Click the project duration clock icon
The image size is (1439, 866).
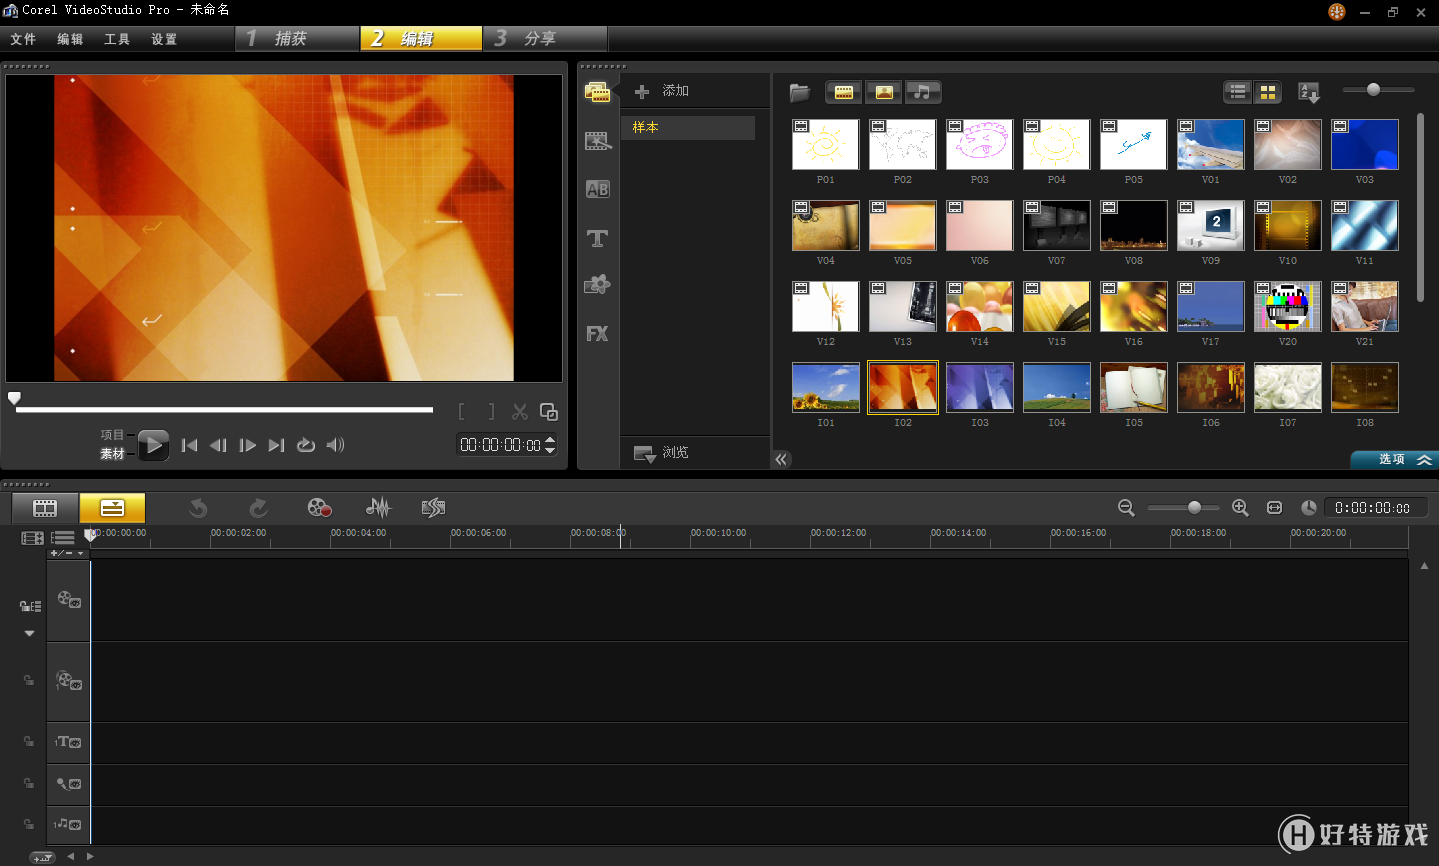[x=1308, y=508]
